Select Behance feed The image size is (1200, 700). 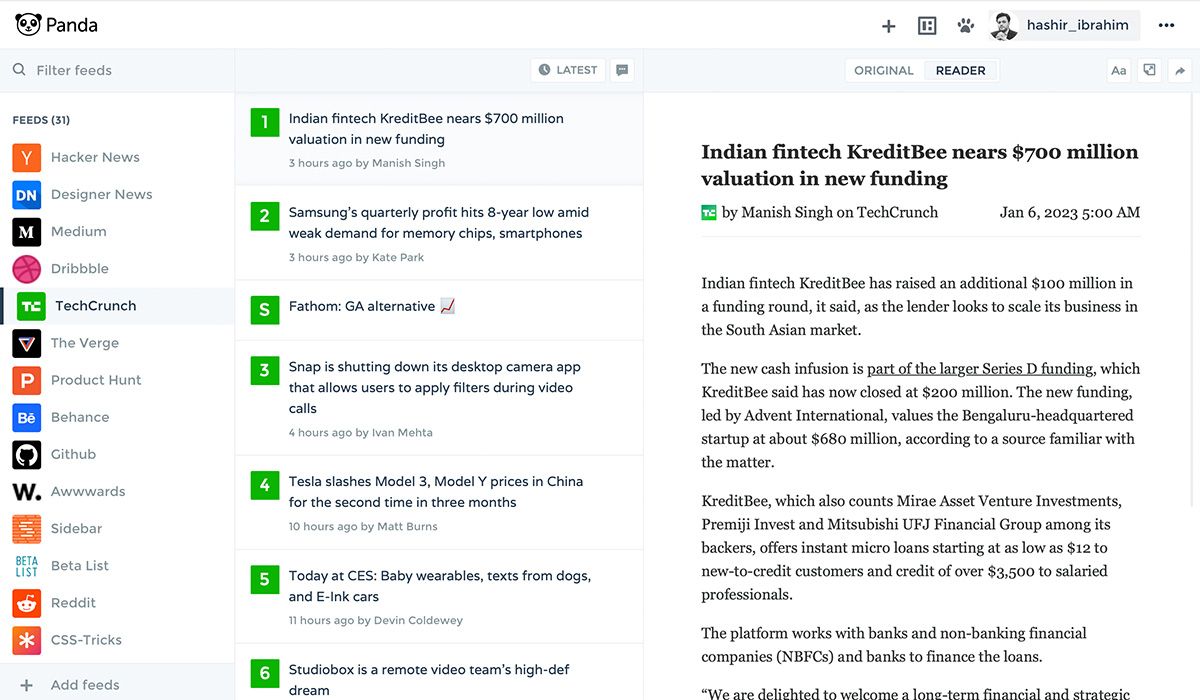(x=117, y=417)
